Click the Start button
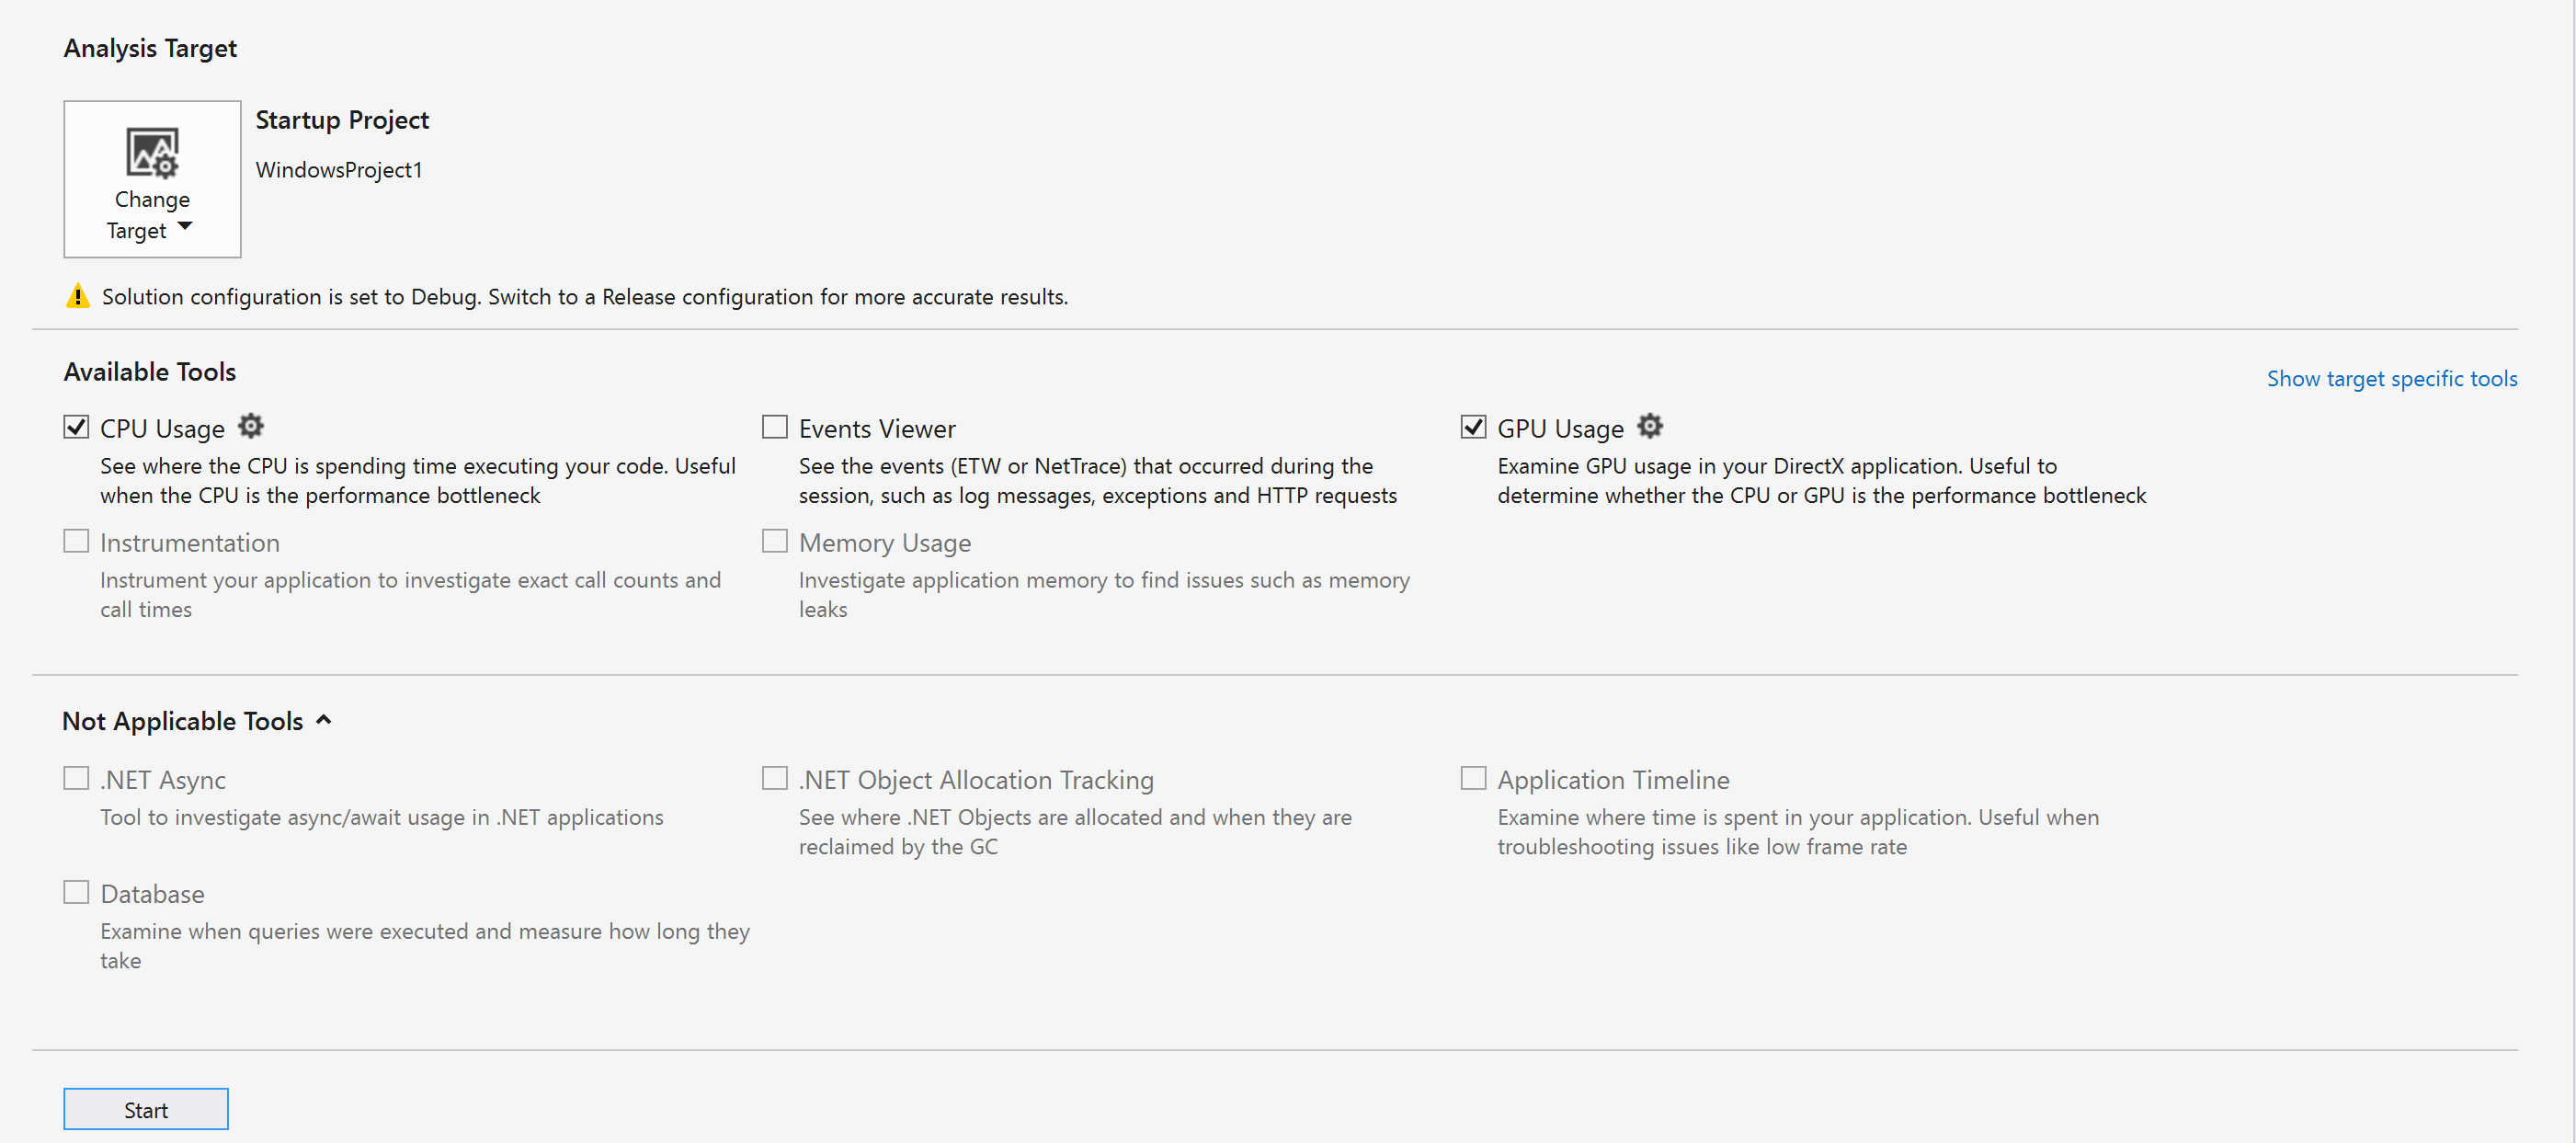This screenshot has height=1143, width=2576. pos(146,1109)
